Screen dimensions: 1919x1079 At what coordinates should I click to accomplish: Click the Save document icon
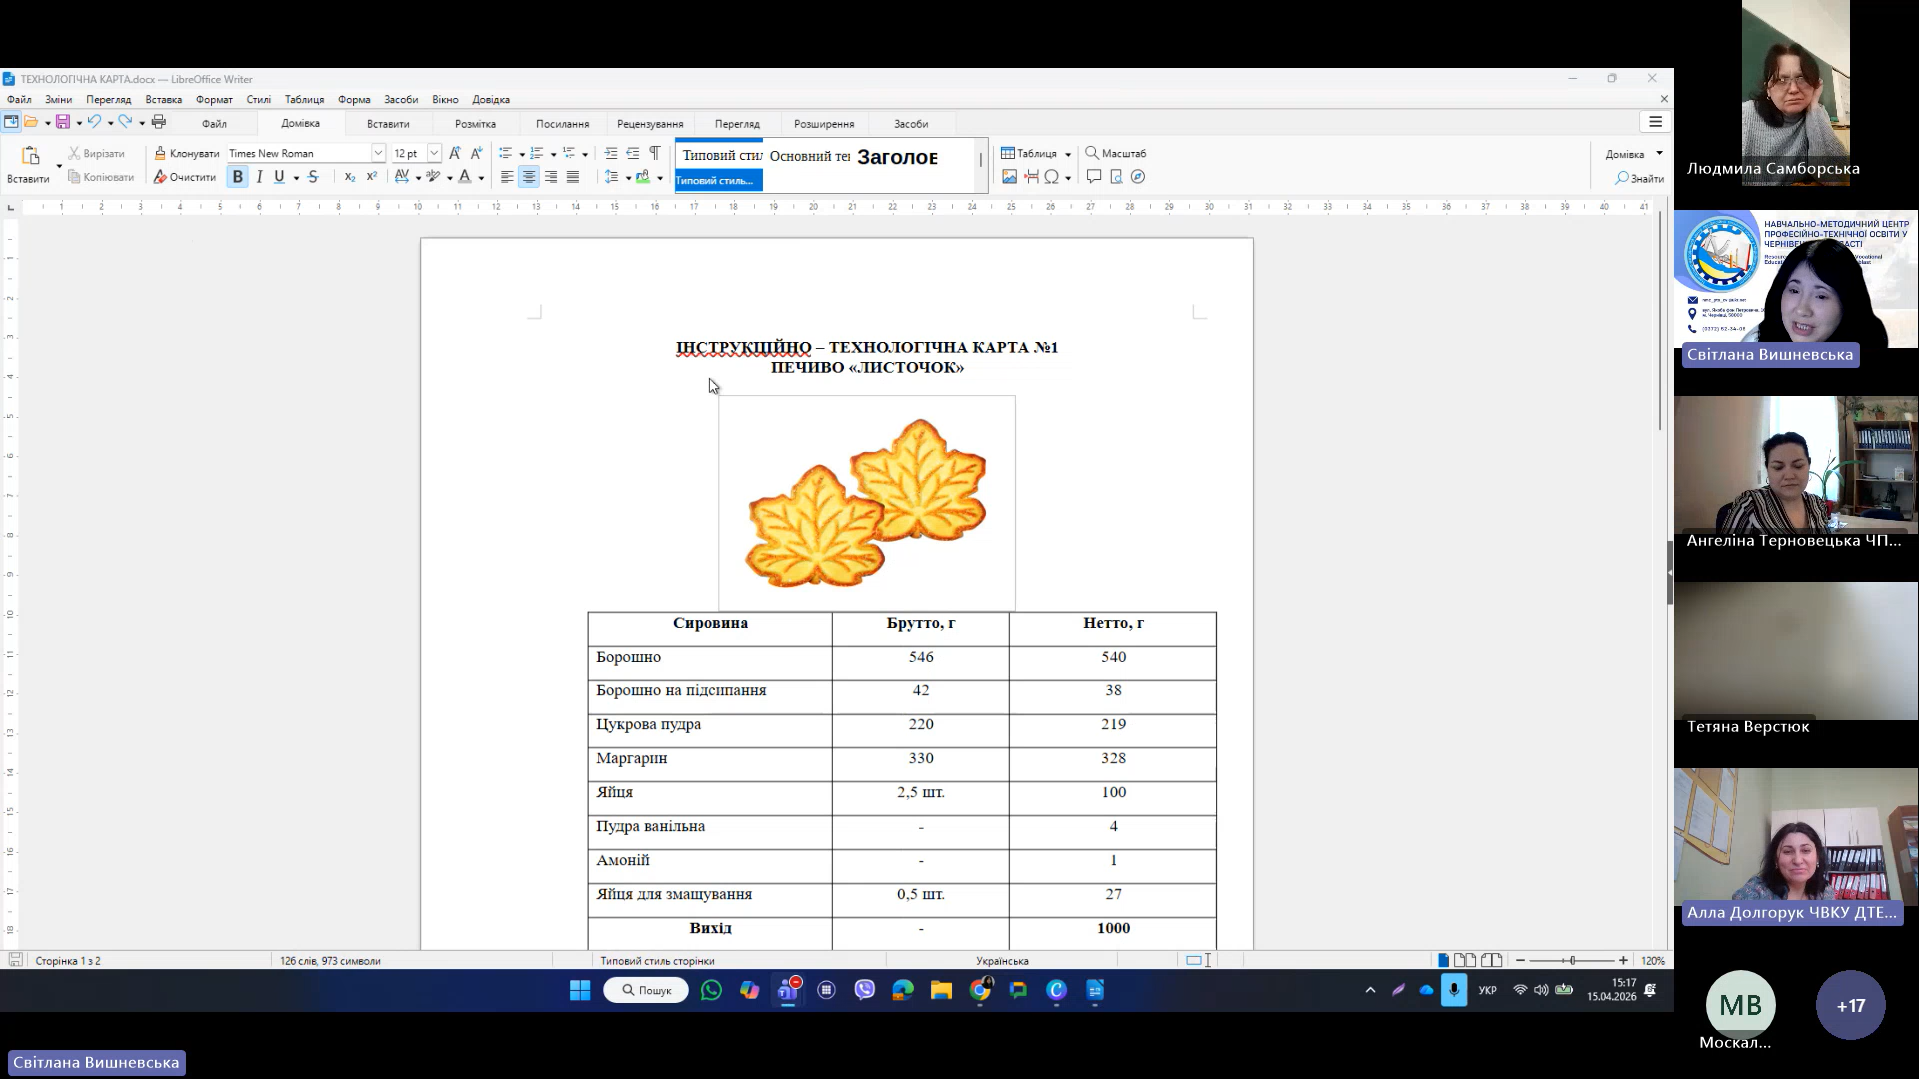coord(62,122)
